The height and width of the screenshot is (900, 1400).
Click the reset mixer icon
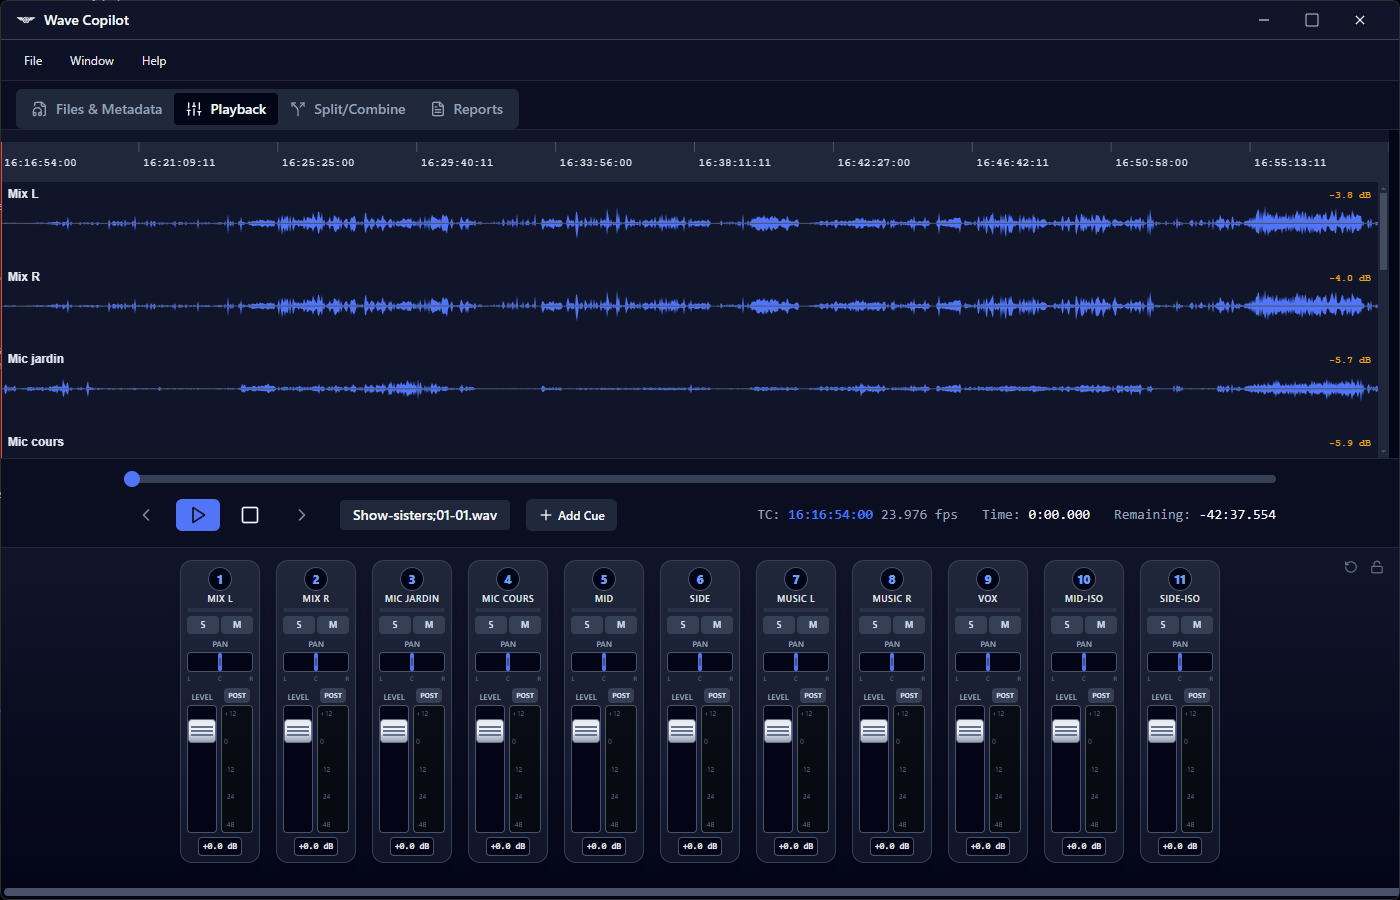(x=1351, y=567)
